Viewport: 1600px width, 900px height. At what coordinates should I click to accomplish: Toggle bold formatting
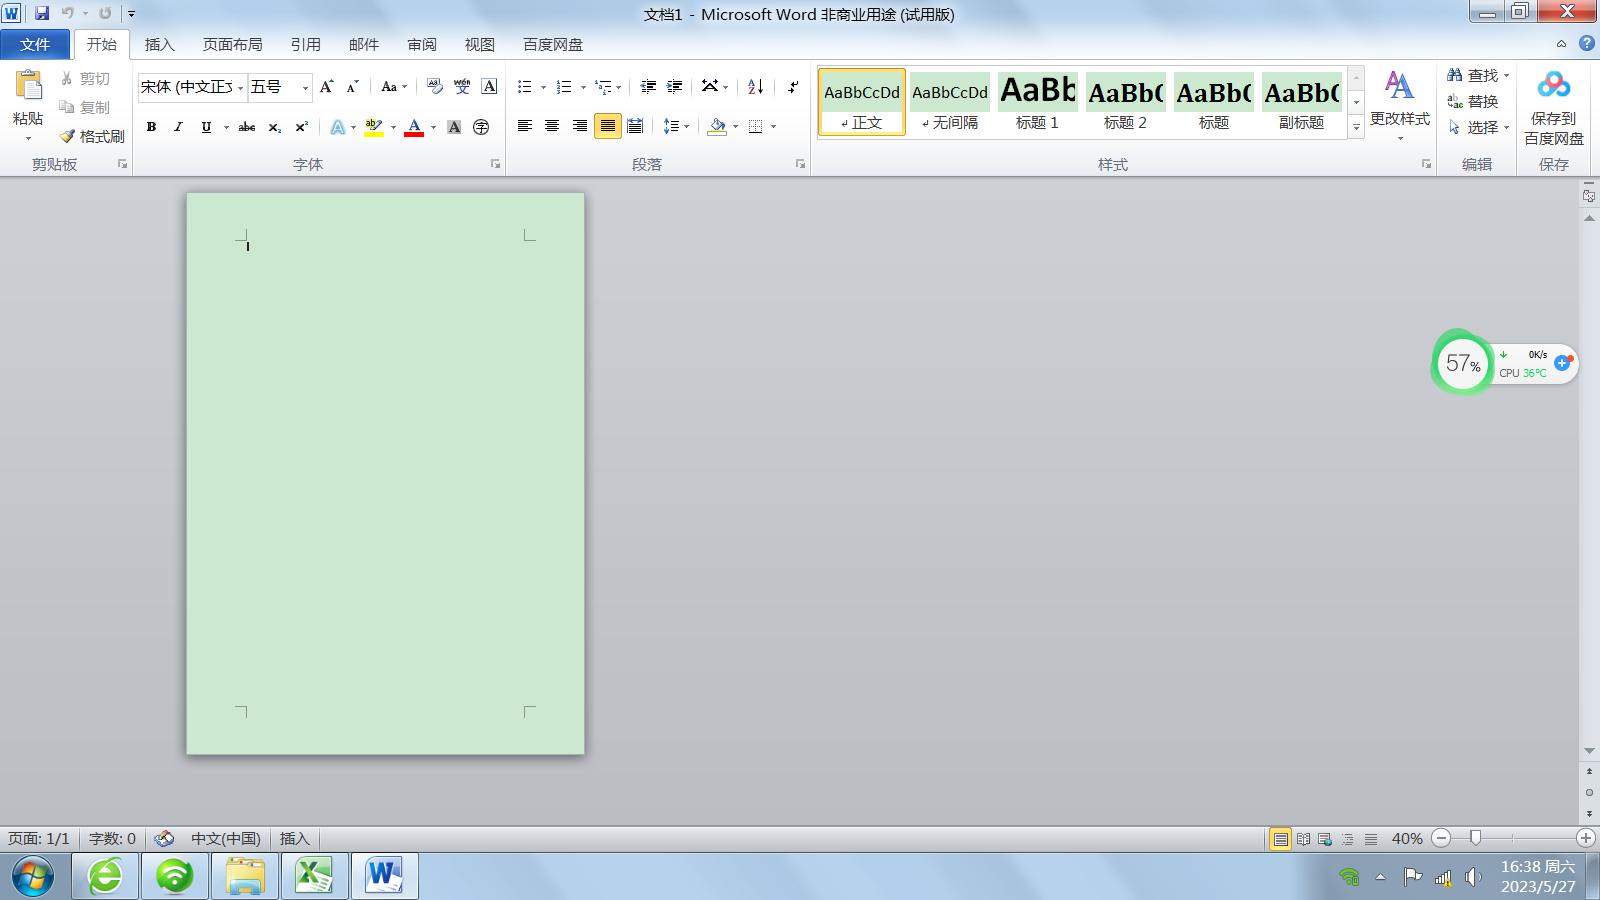click(151, 127)
